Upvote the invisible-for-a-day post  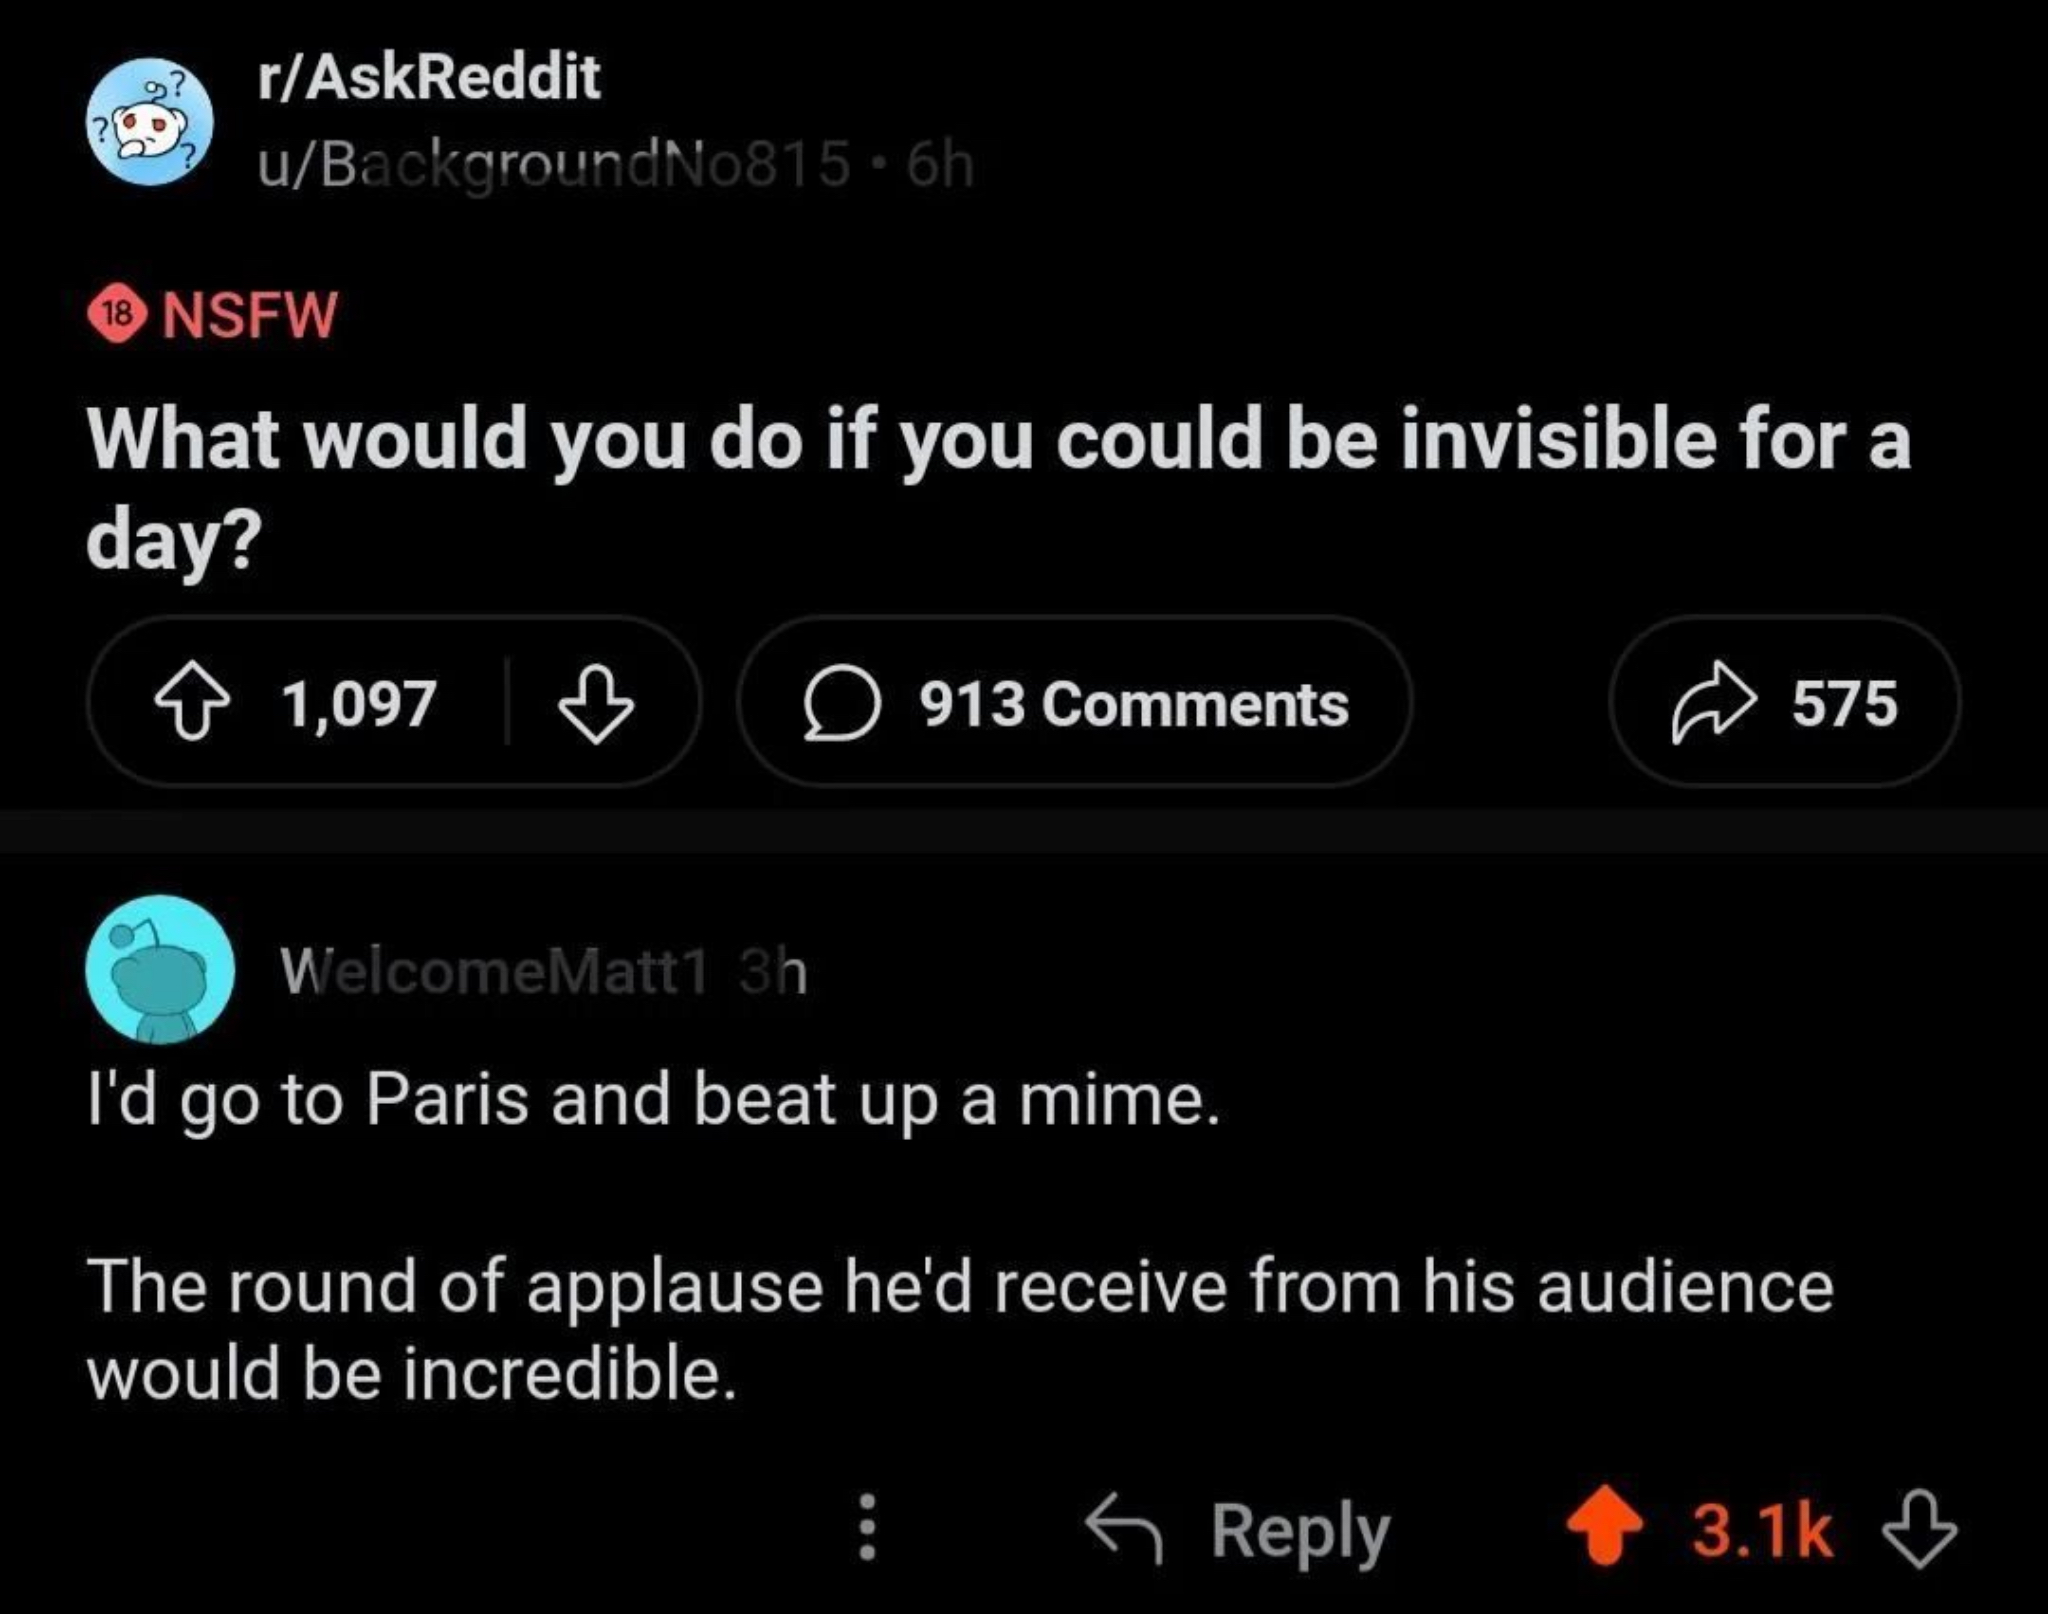[x=192, y=703]
